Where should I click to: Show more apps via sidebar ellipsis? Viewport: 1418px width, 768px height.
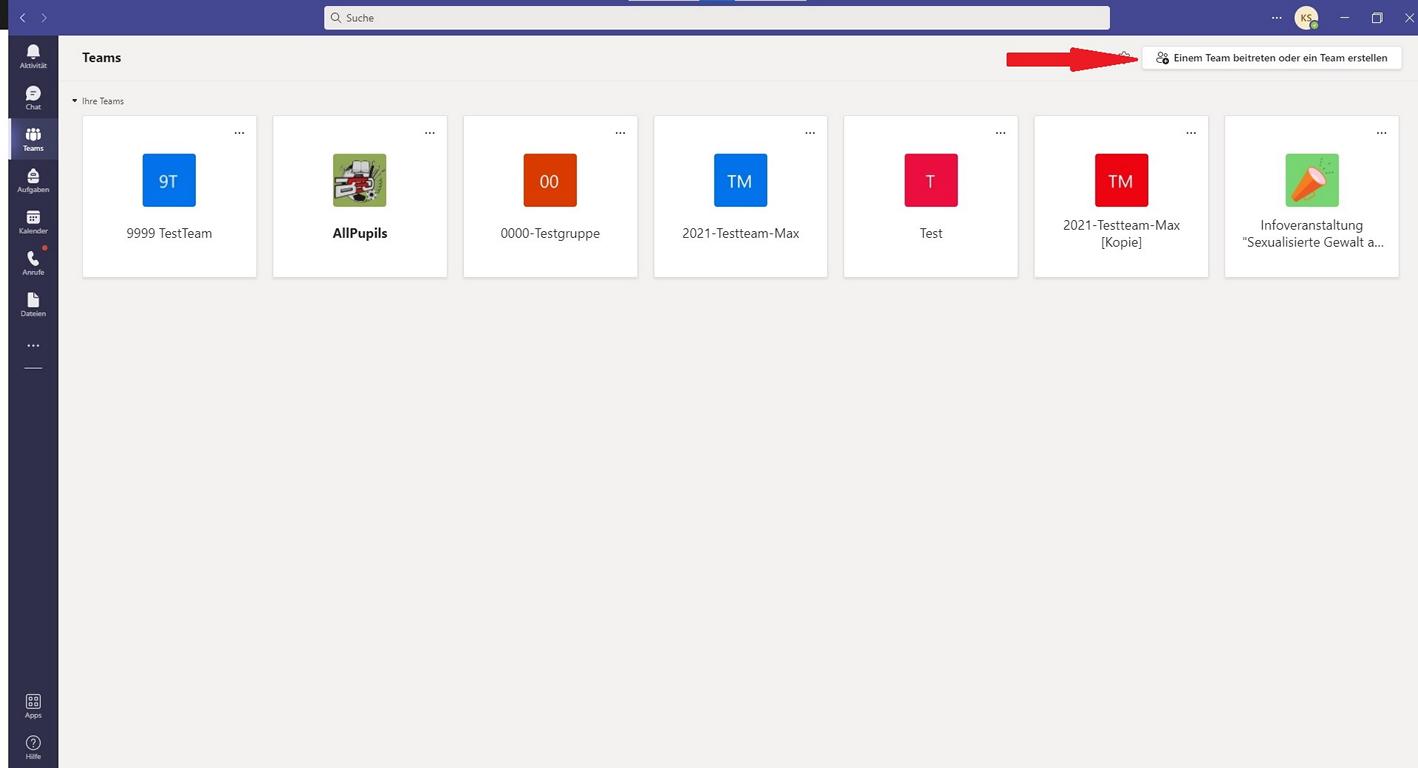coord(33,346)
